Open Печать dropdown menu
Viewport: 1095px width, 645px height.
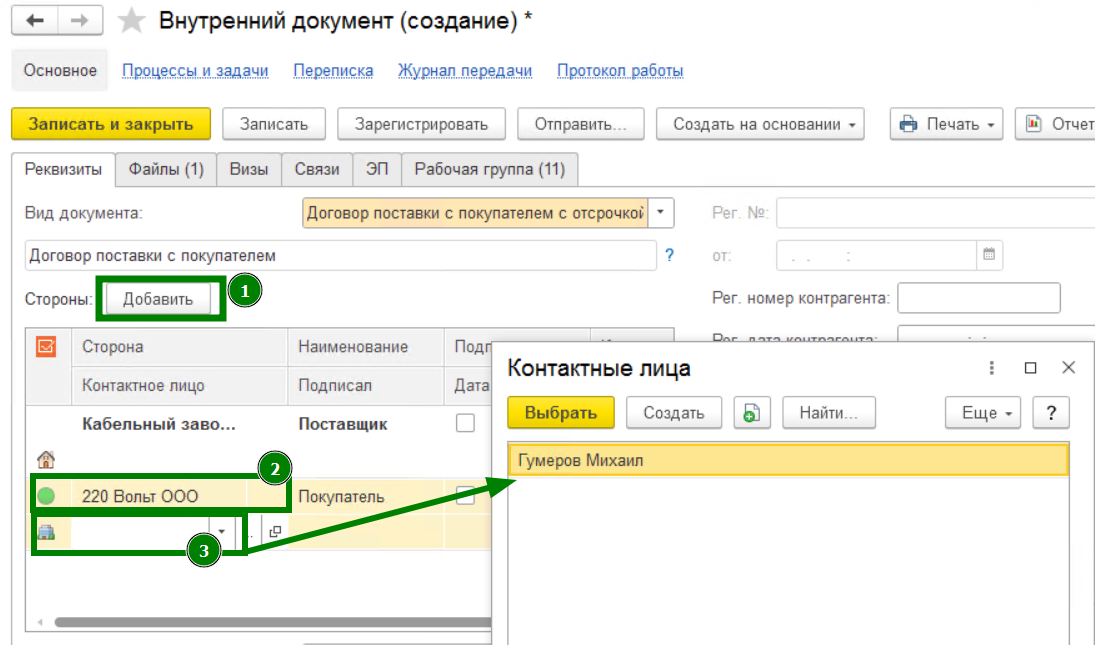(x=946, y=124)
